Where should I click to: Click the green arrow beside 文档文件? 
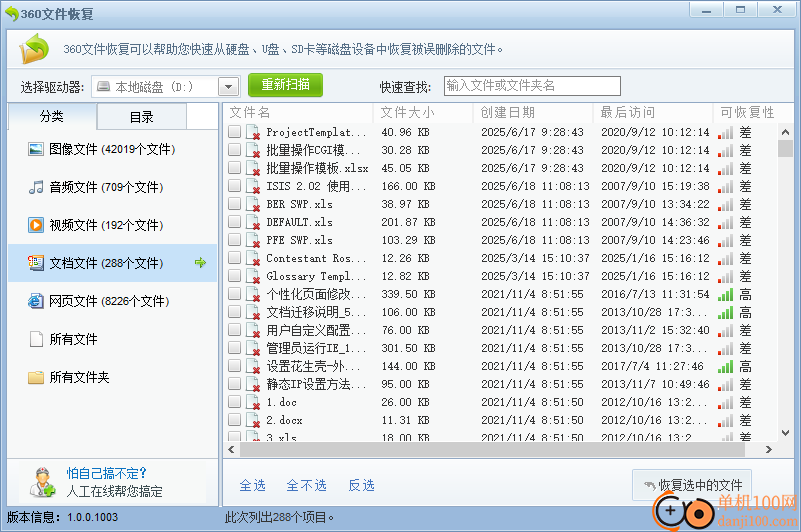pyautogui.click(x=200, y=263)
